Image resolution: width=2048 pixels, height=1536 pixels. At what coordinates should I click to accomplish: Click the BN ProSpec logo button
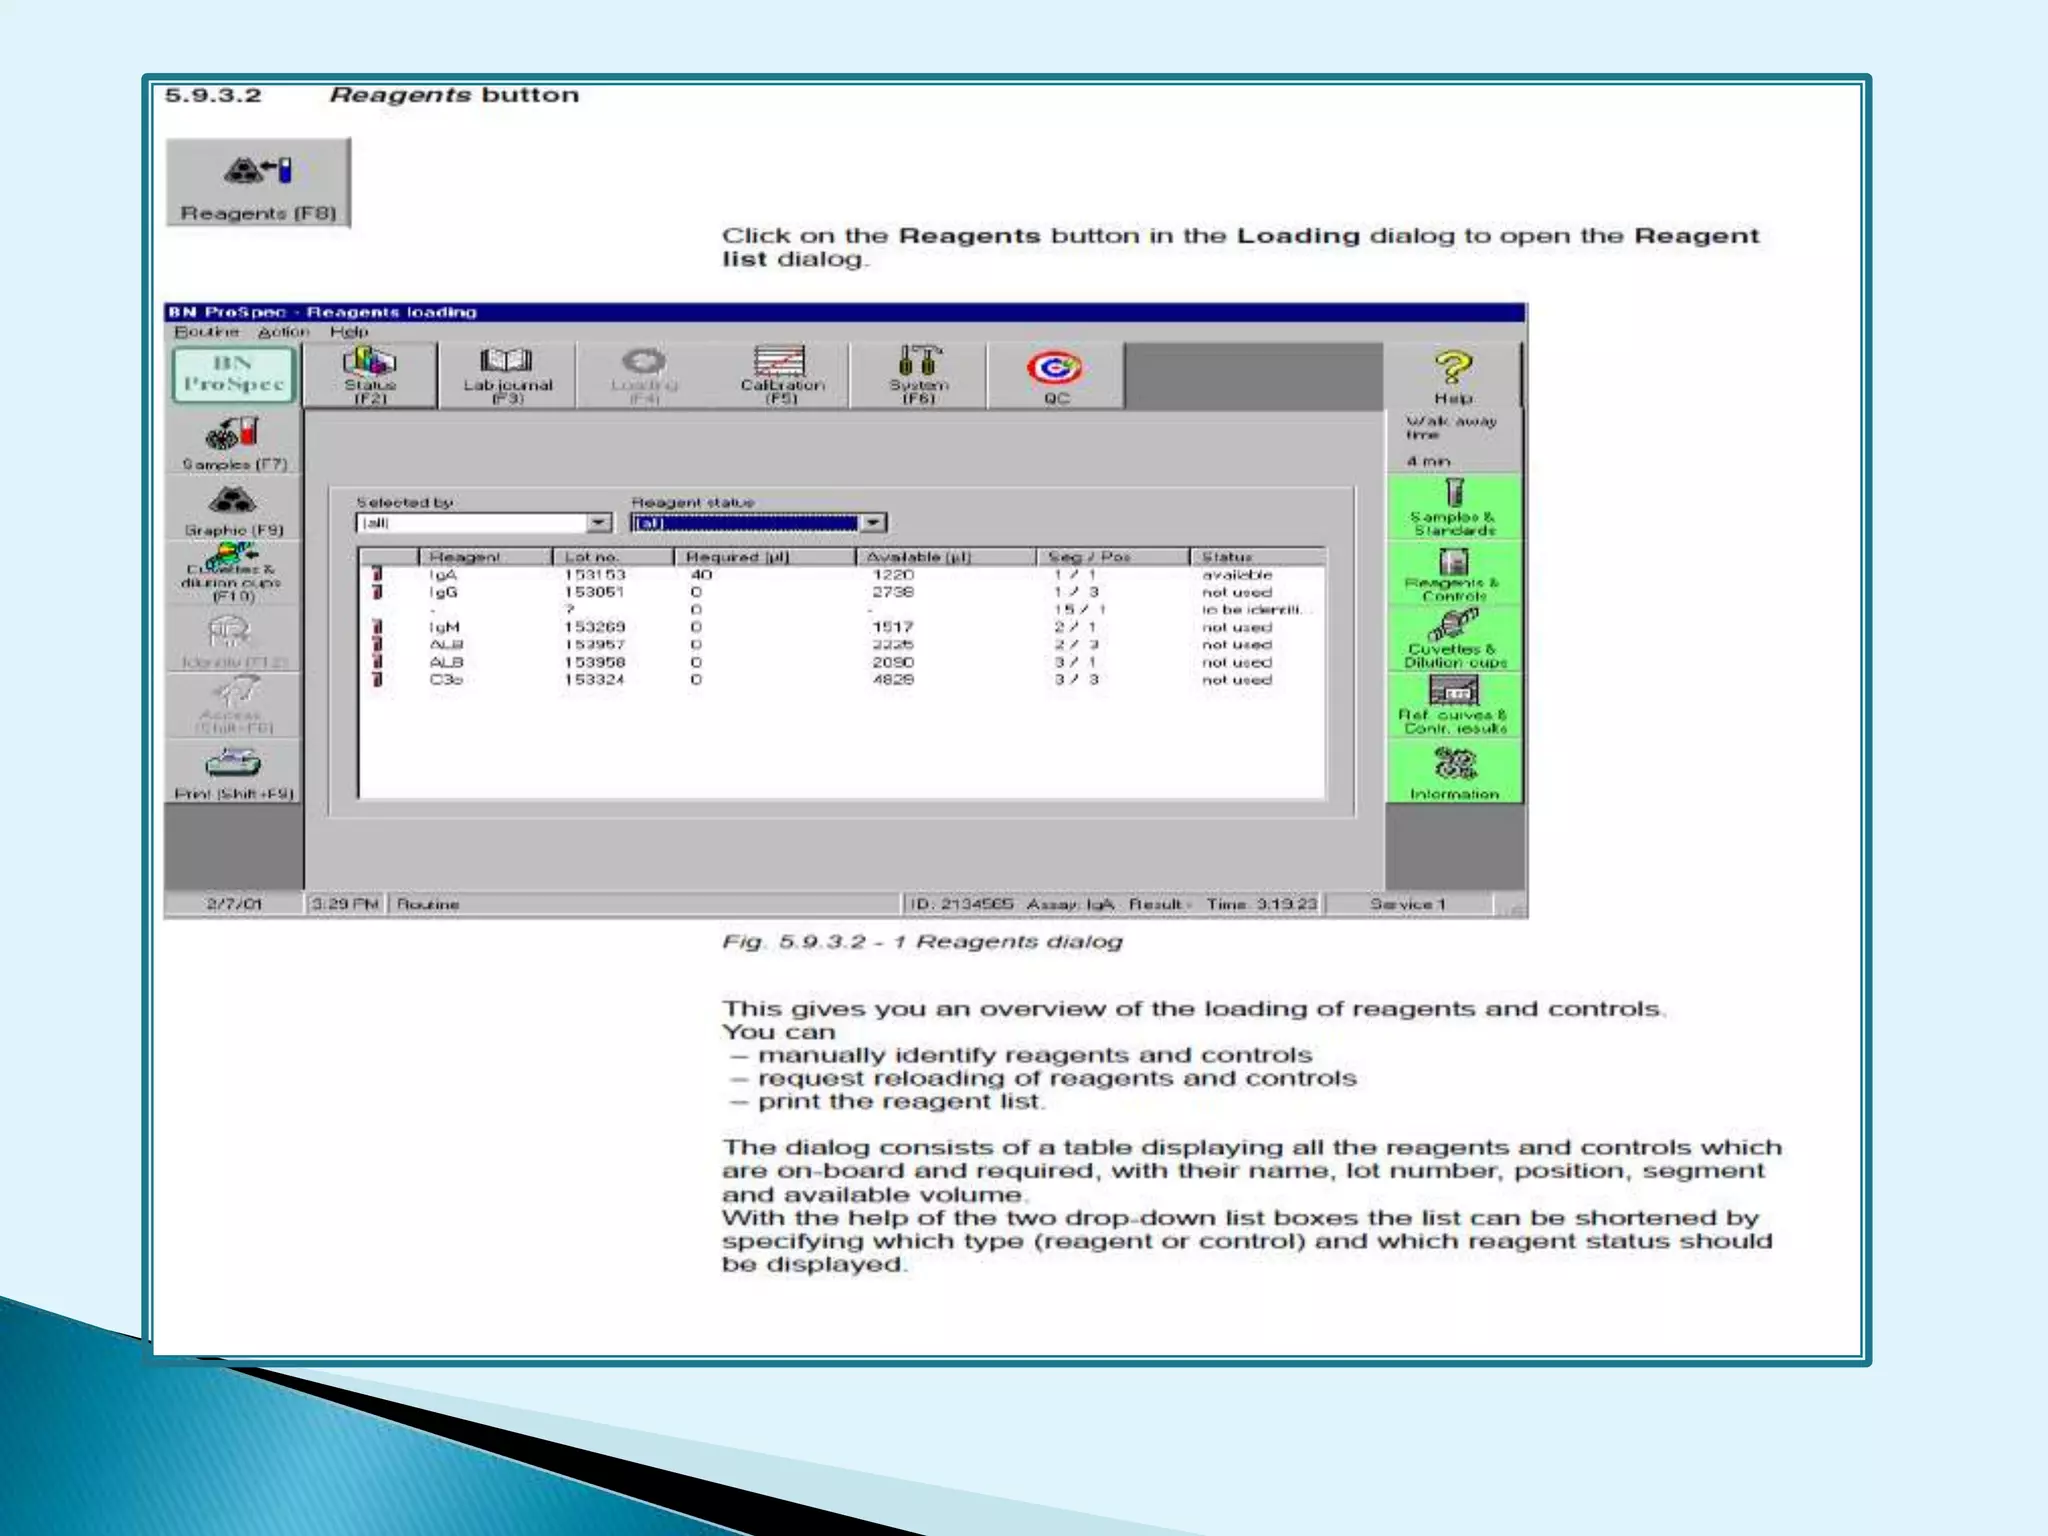(x=234, y=375)
